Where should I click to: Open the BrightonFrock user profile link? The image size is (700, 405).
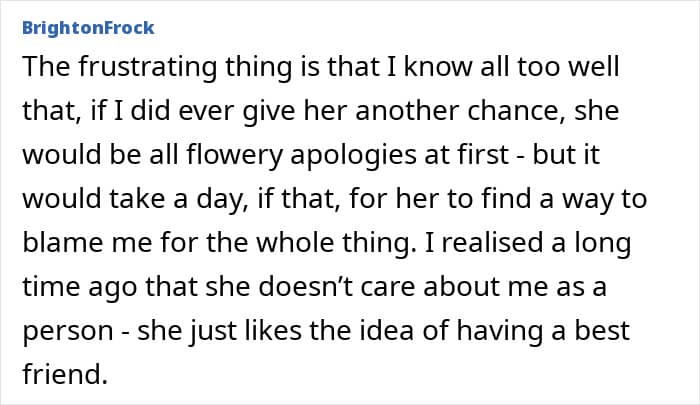(x=88, y=28)
